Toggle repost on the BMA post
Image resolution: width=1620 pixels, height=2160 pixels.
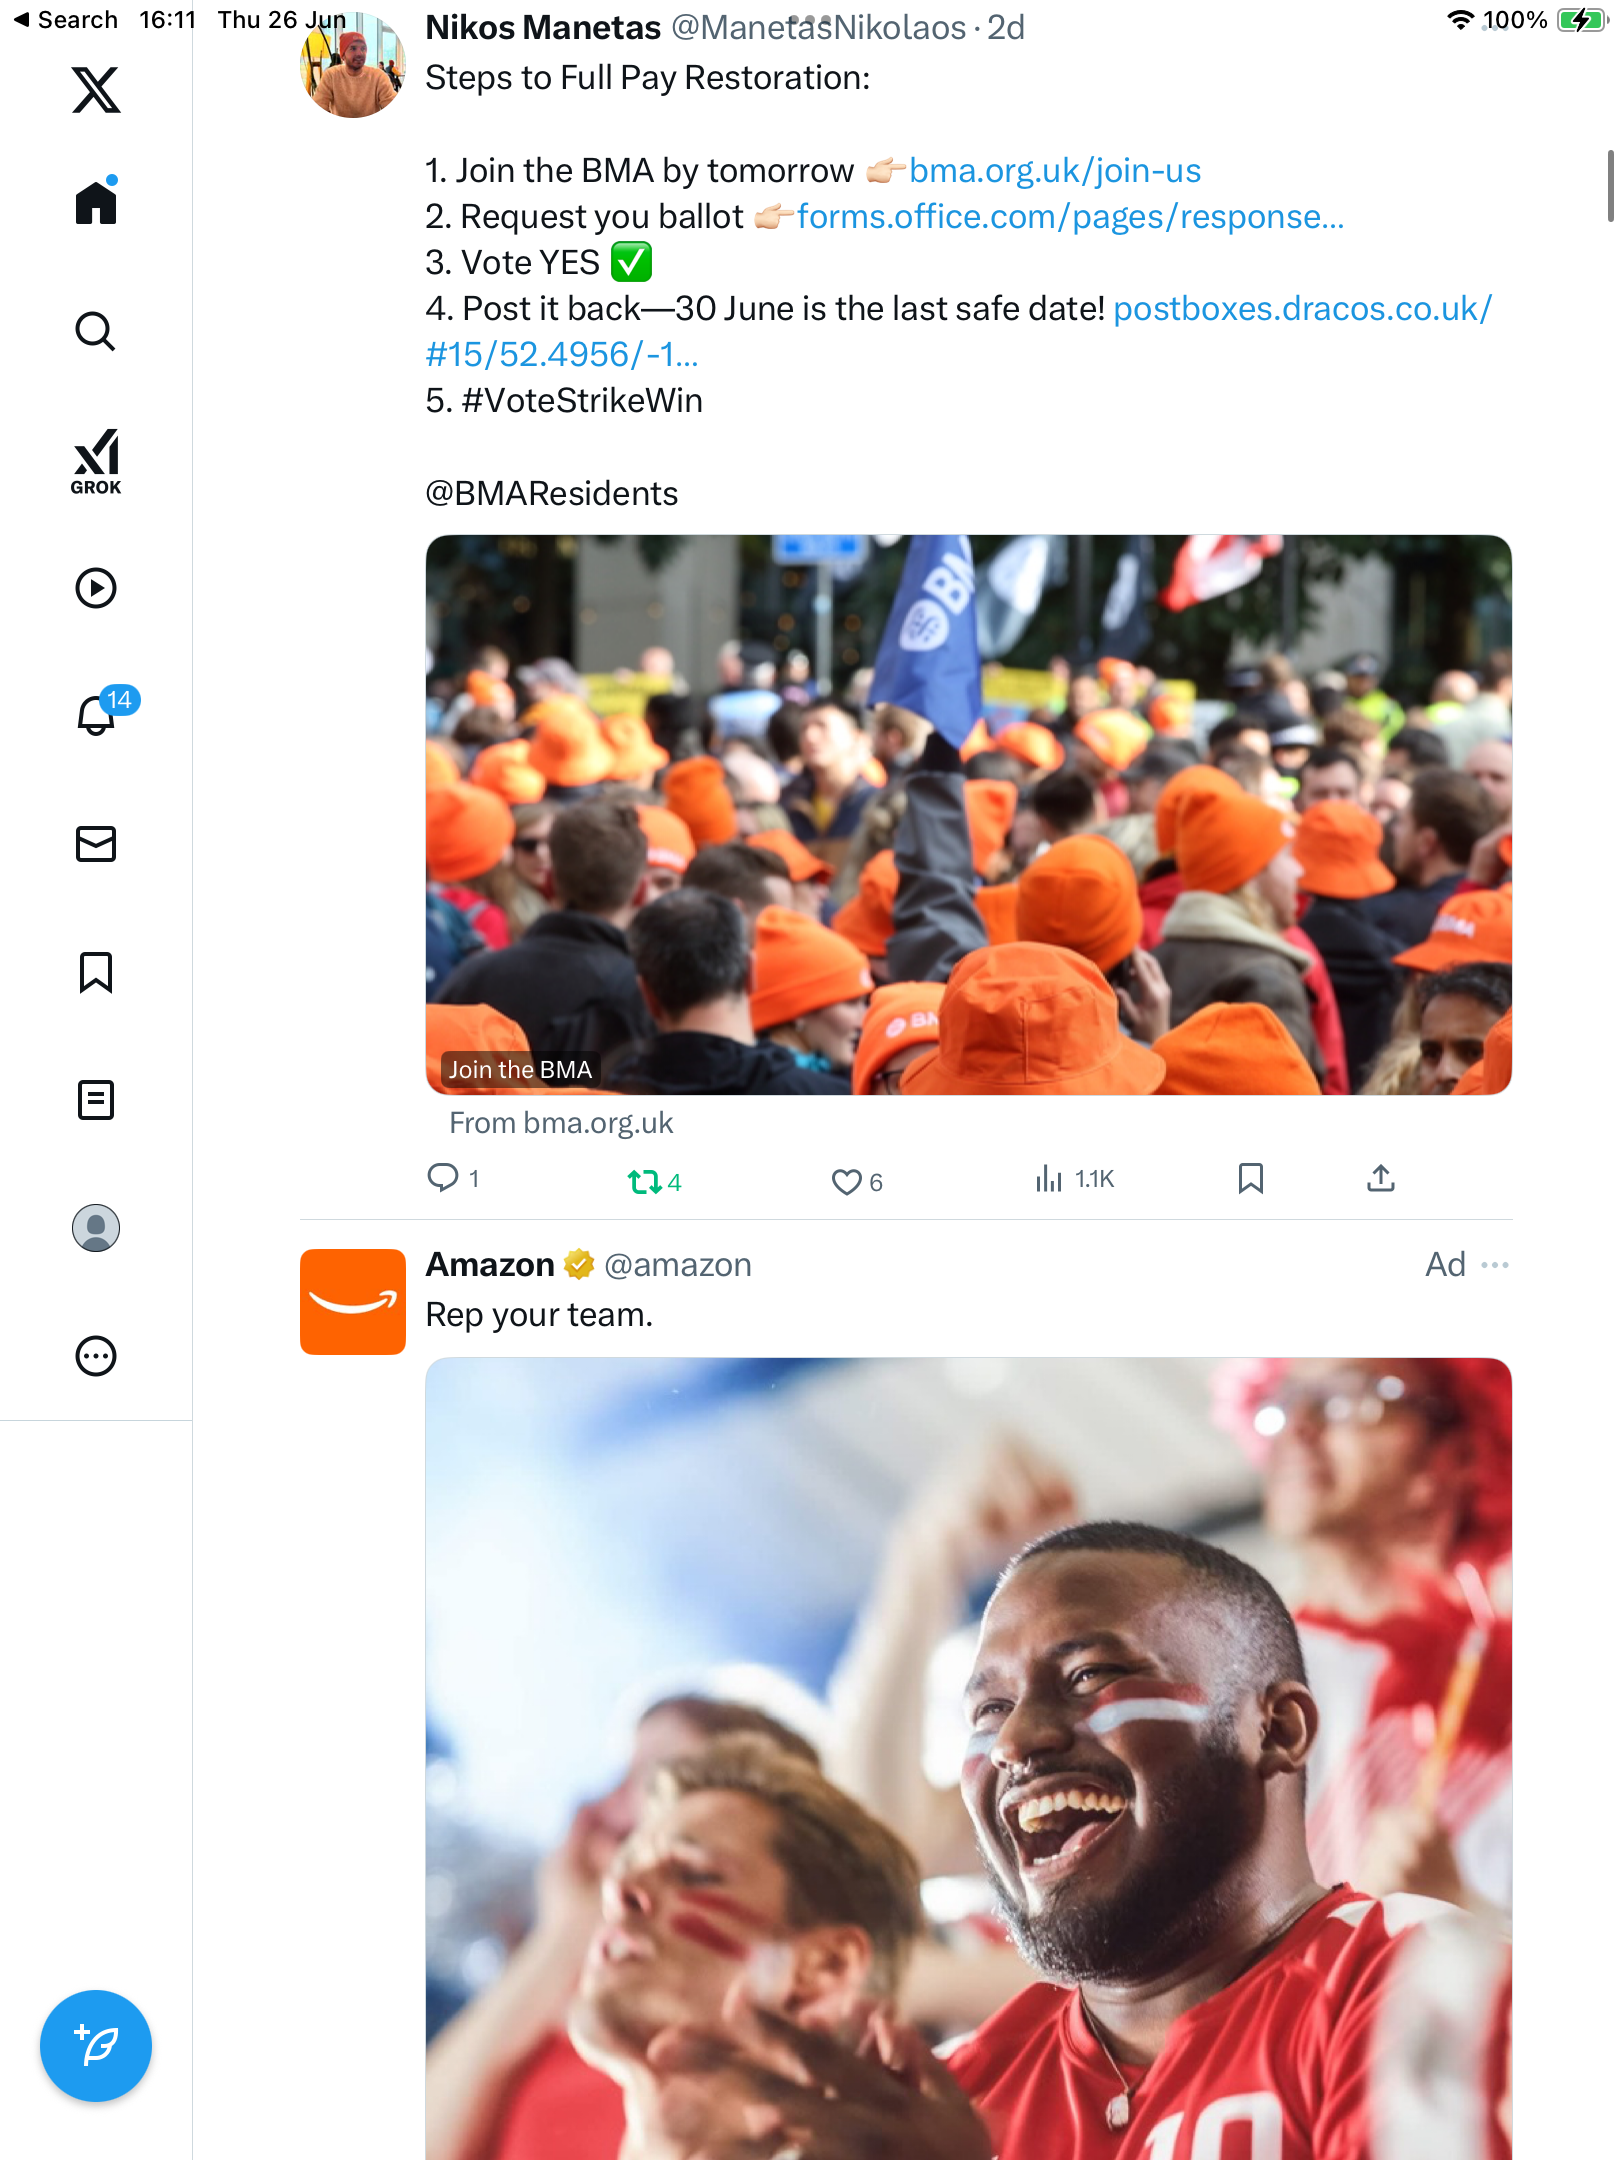pos(654,1182)
